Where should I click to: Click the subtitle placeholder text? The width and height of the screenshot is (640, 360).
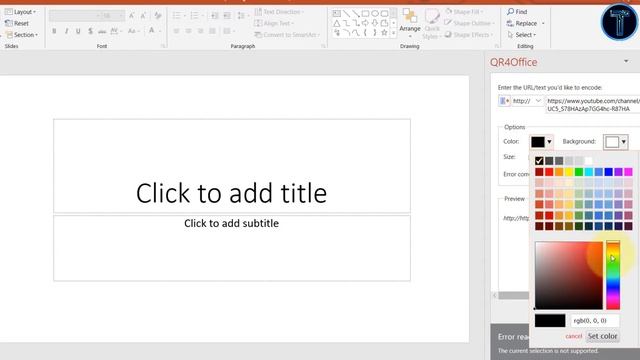231,223
